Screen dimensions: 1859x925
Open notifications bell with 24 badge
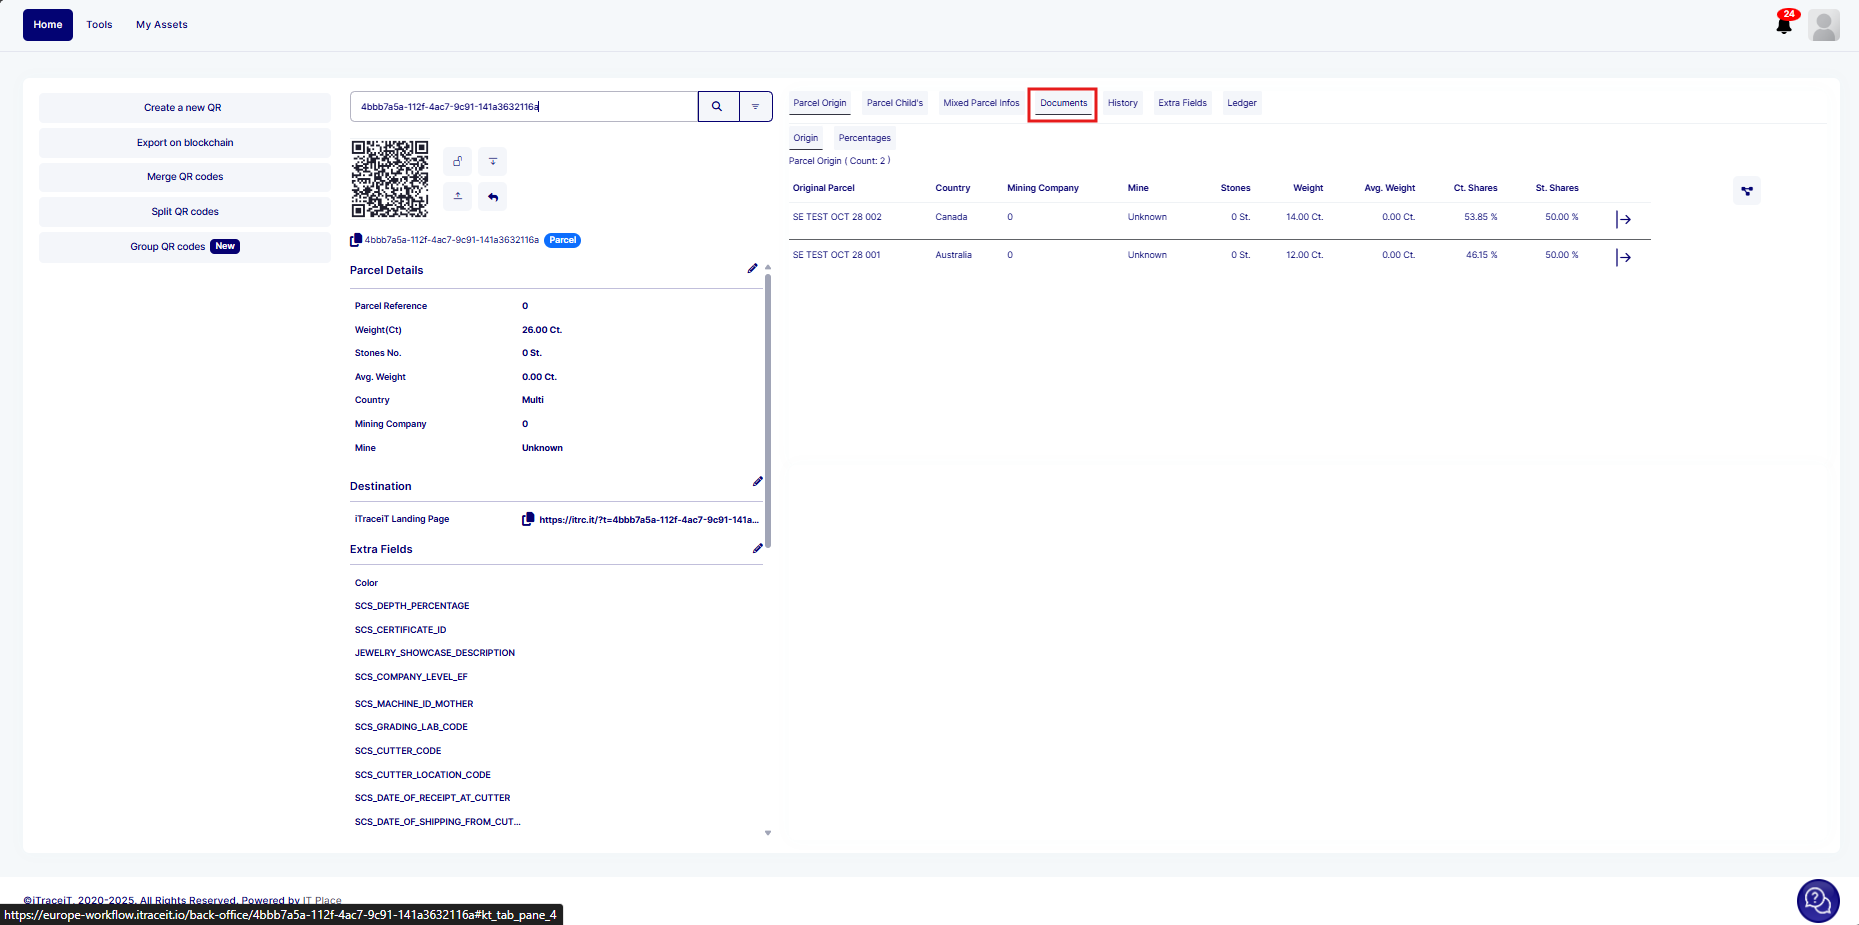1783,25
